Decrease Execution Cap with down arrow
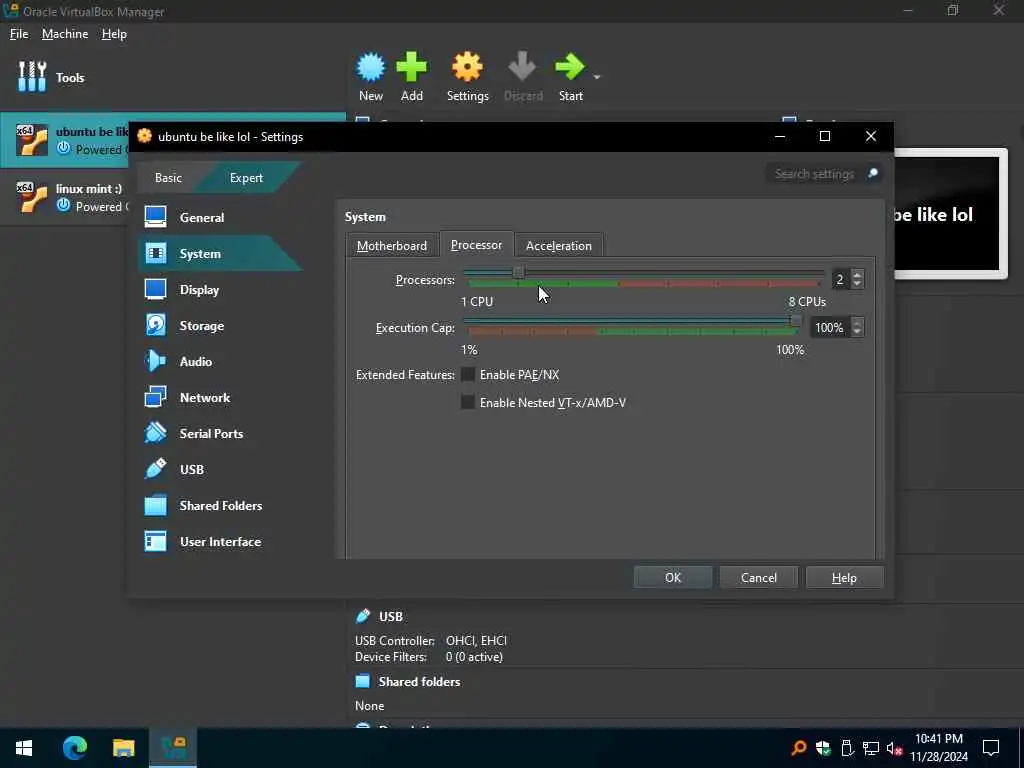The width and height of the screenshot is (1024, 768). pyautogui.click(x=857, y=332)
